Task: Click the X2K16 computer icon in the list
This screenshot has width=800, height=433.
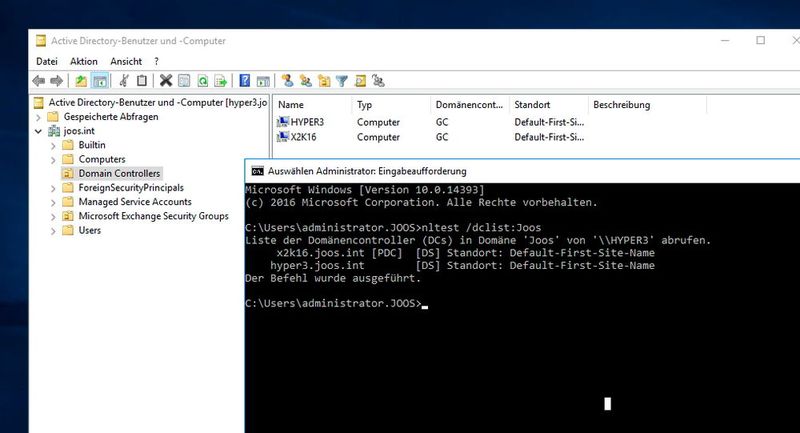Action: pos(282,137)
